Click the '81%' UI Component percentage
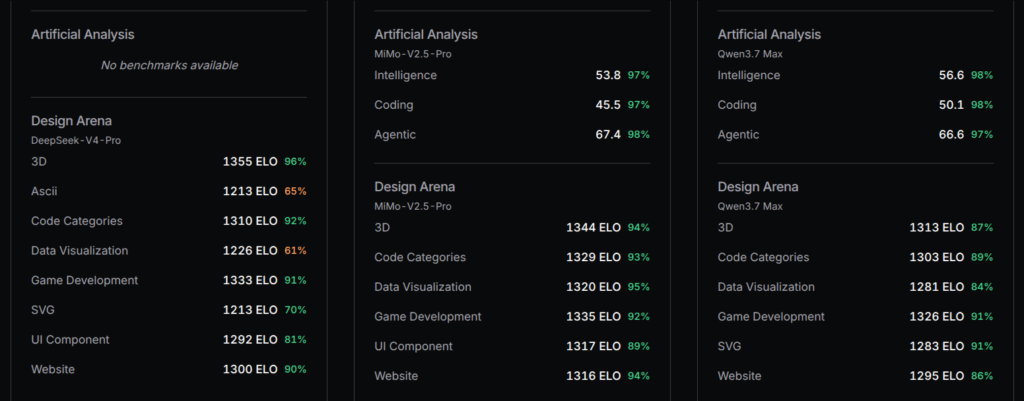Image resolution: width=1024 pixels, height=401 pixels. tap(295, 340)
